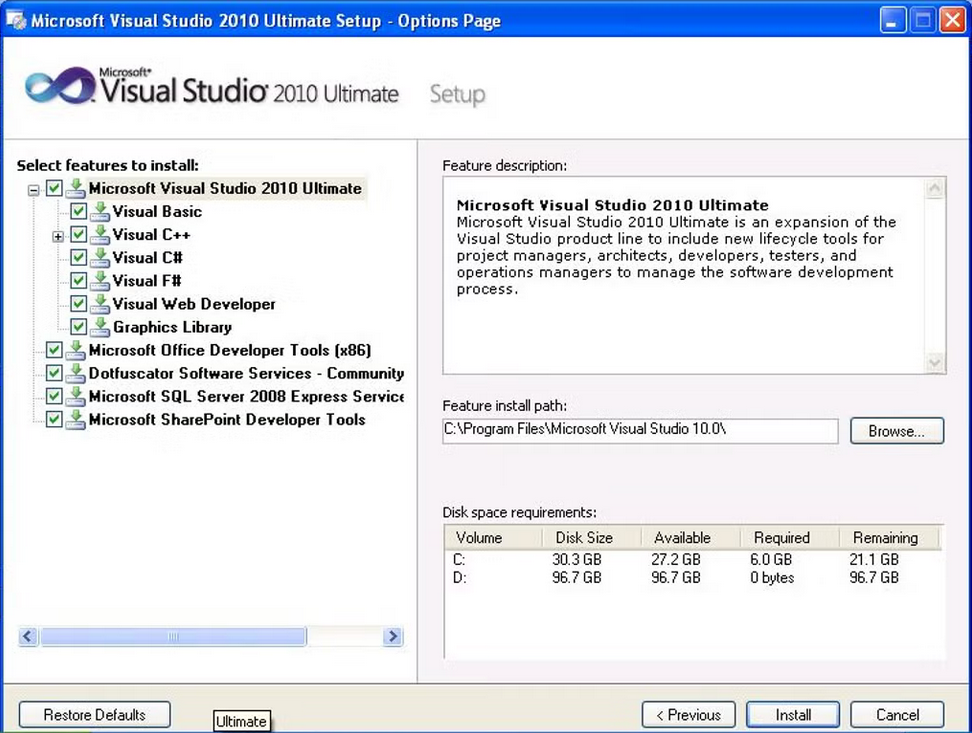Click description box scroll down arrow
This screenshot has width=972, height=733.
[935, 362]
